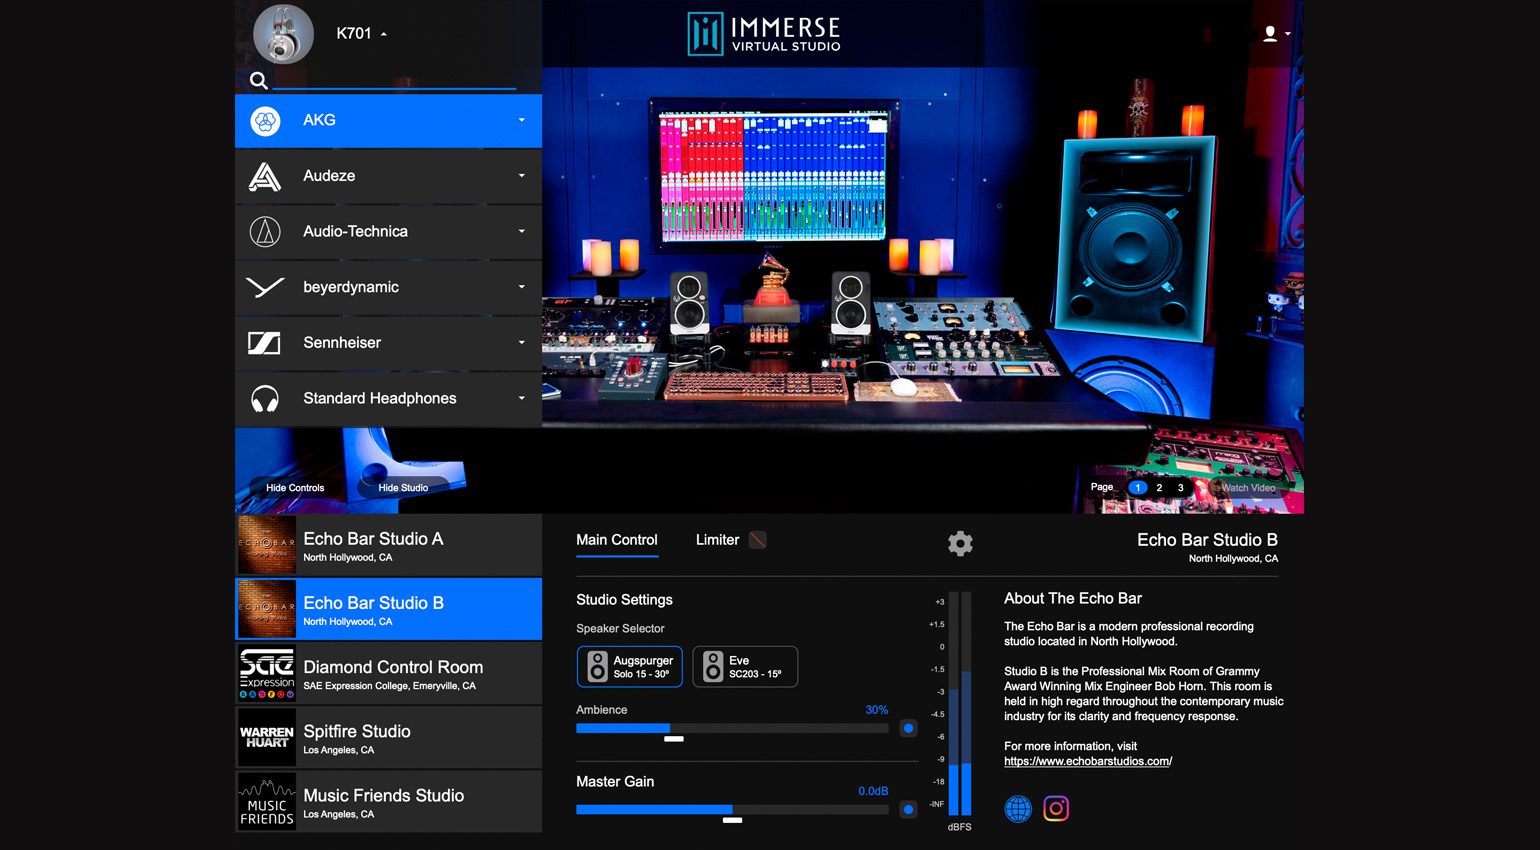This screenshot has height=850, width=1540.
Task: Open the user account dropdown arrow
Action: click(x=1288, y=33)
